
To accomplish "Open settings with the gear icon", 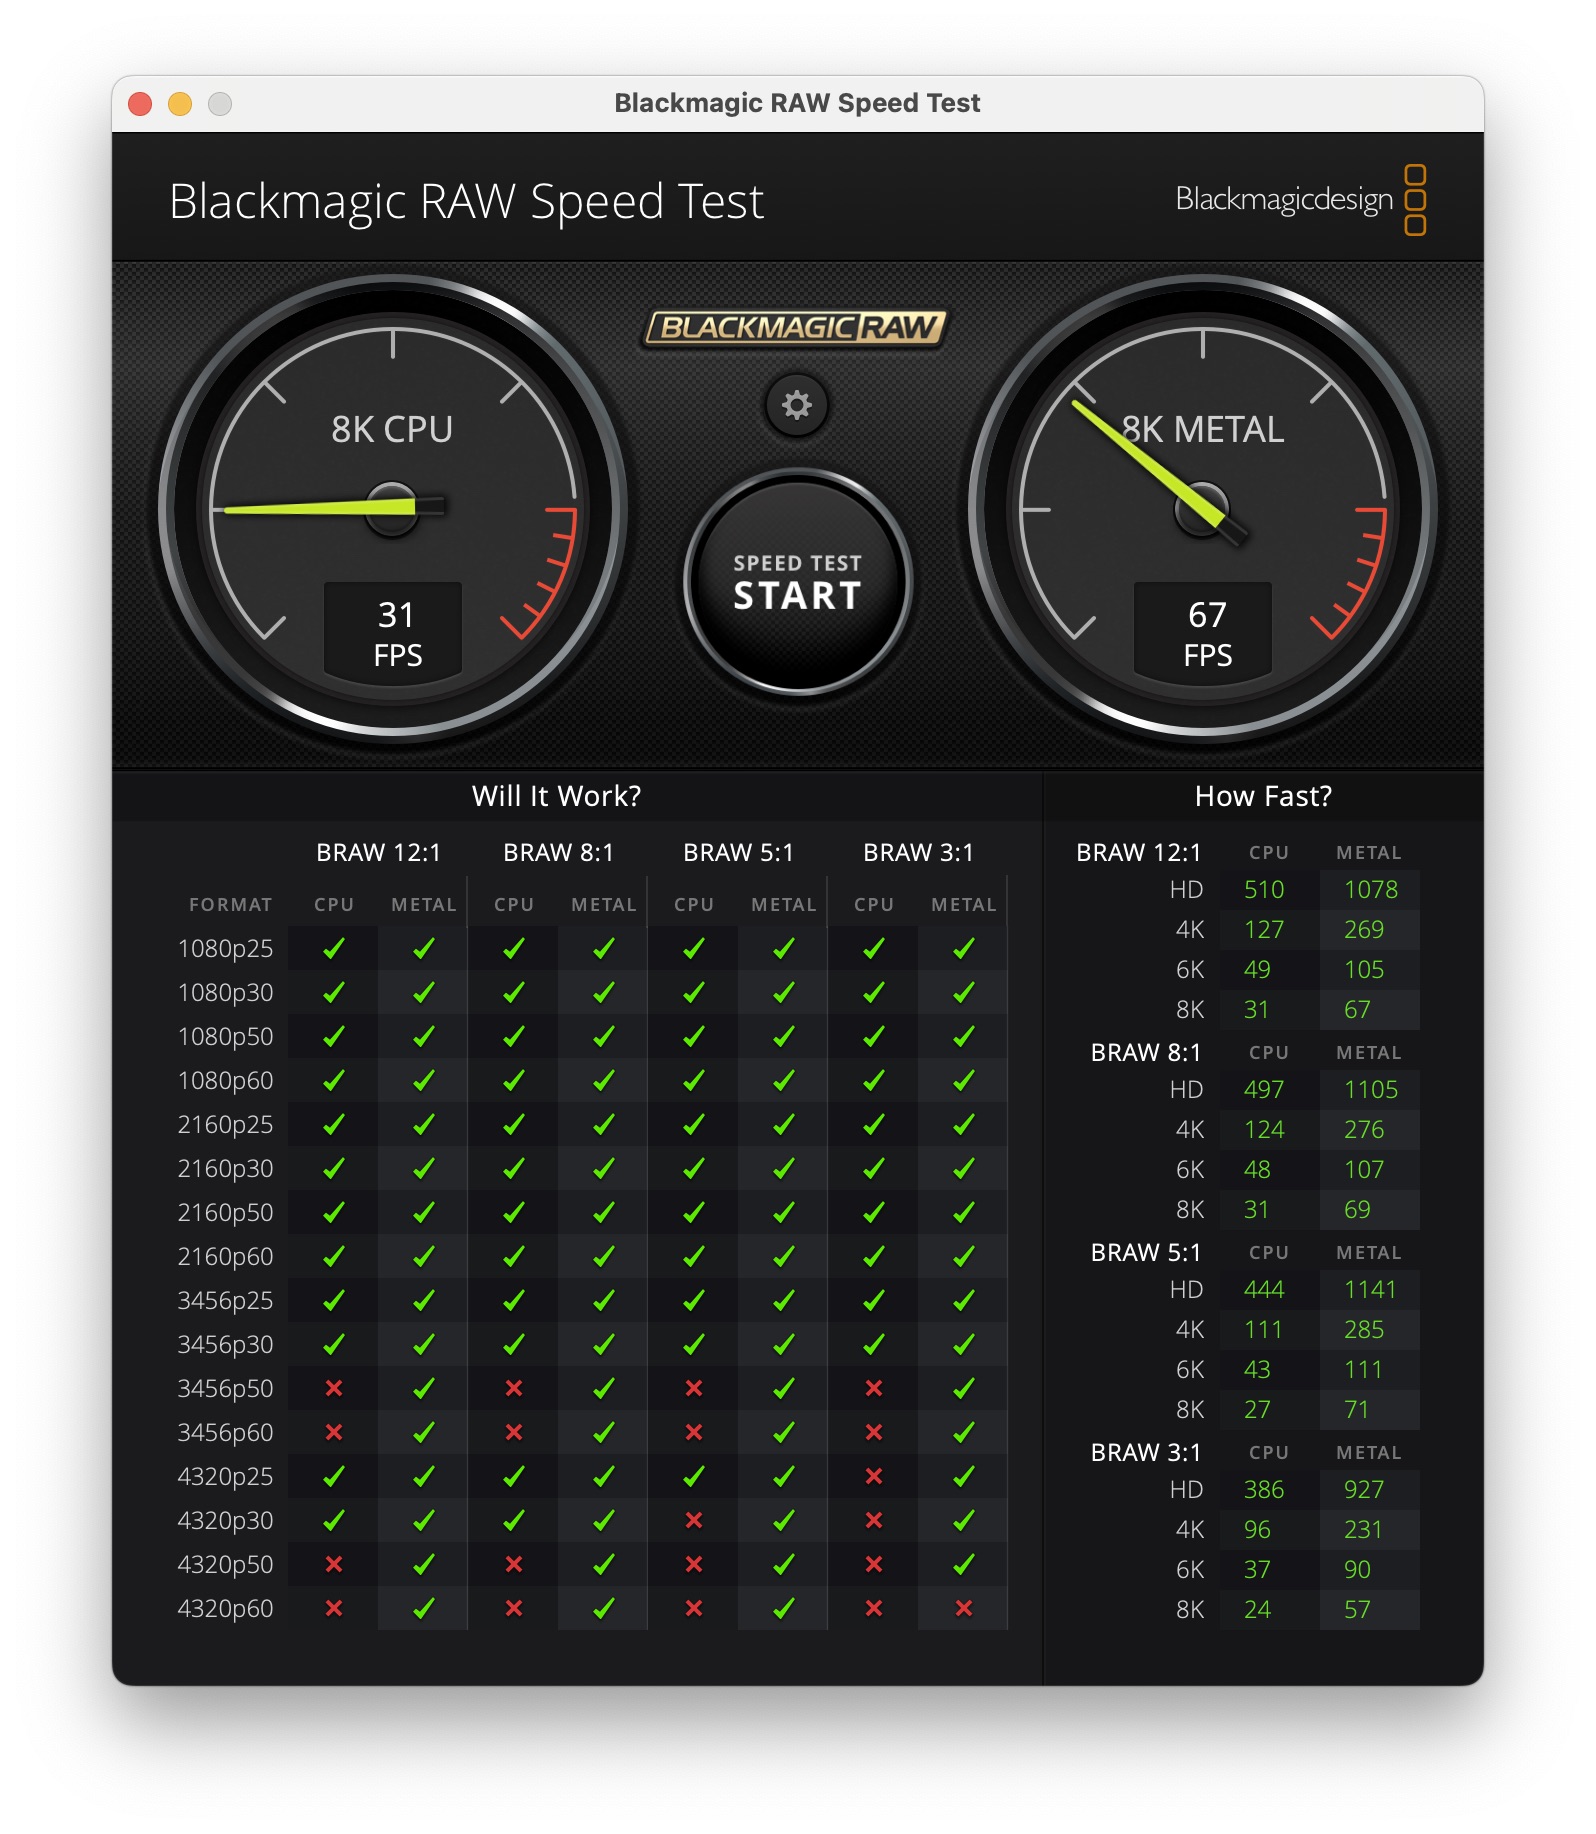I will point(797,405).
